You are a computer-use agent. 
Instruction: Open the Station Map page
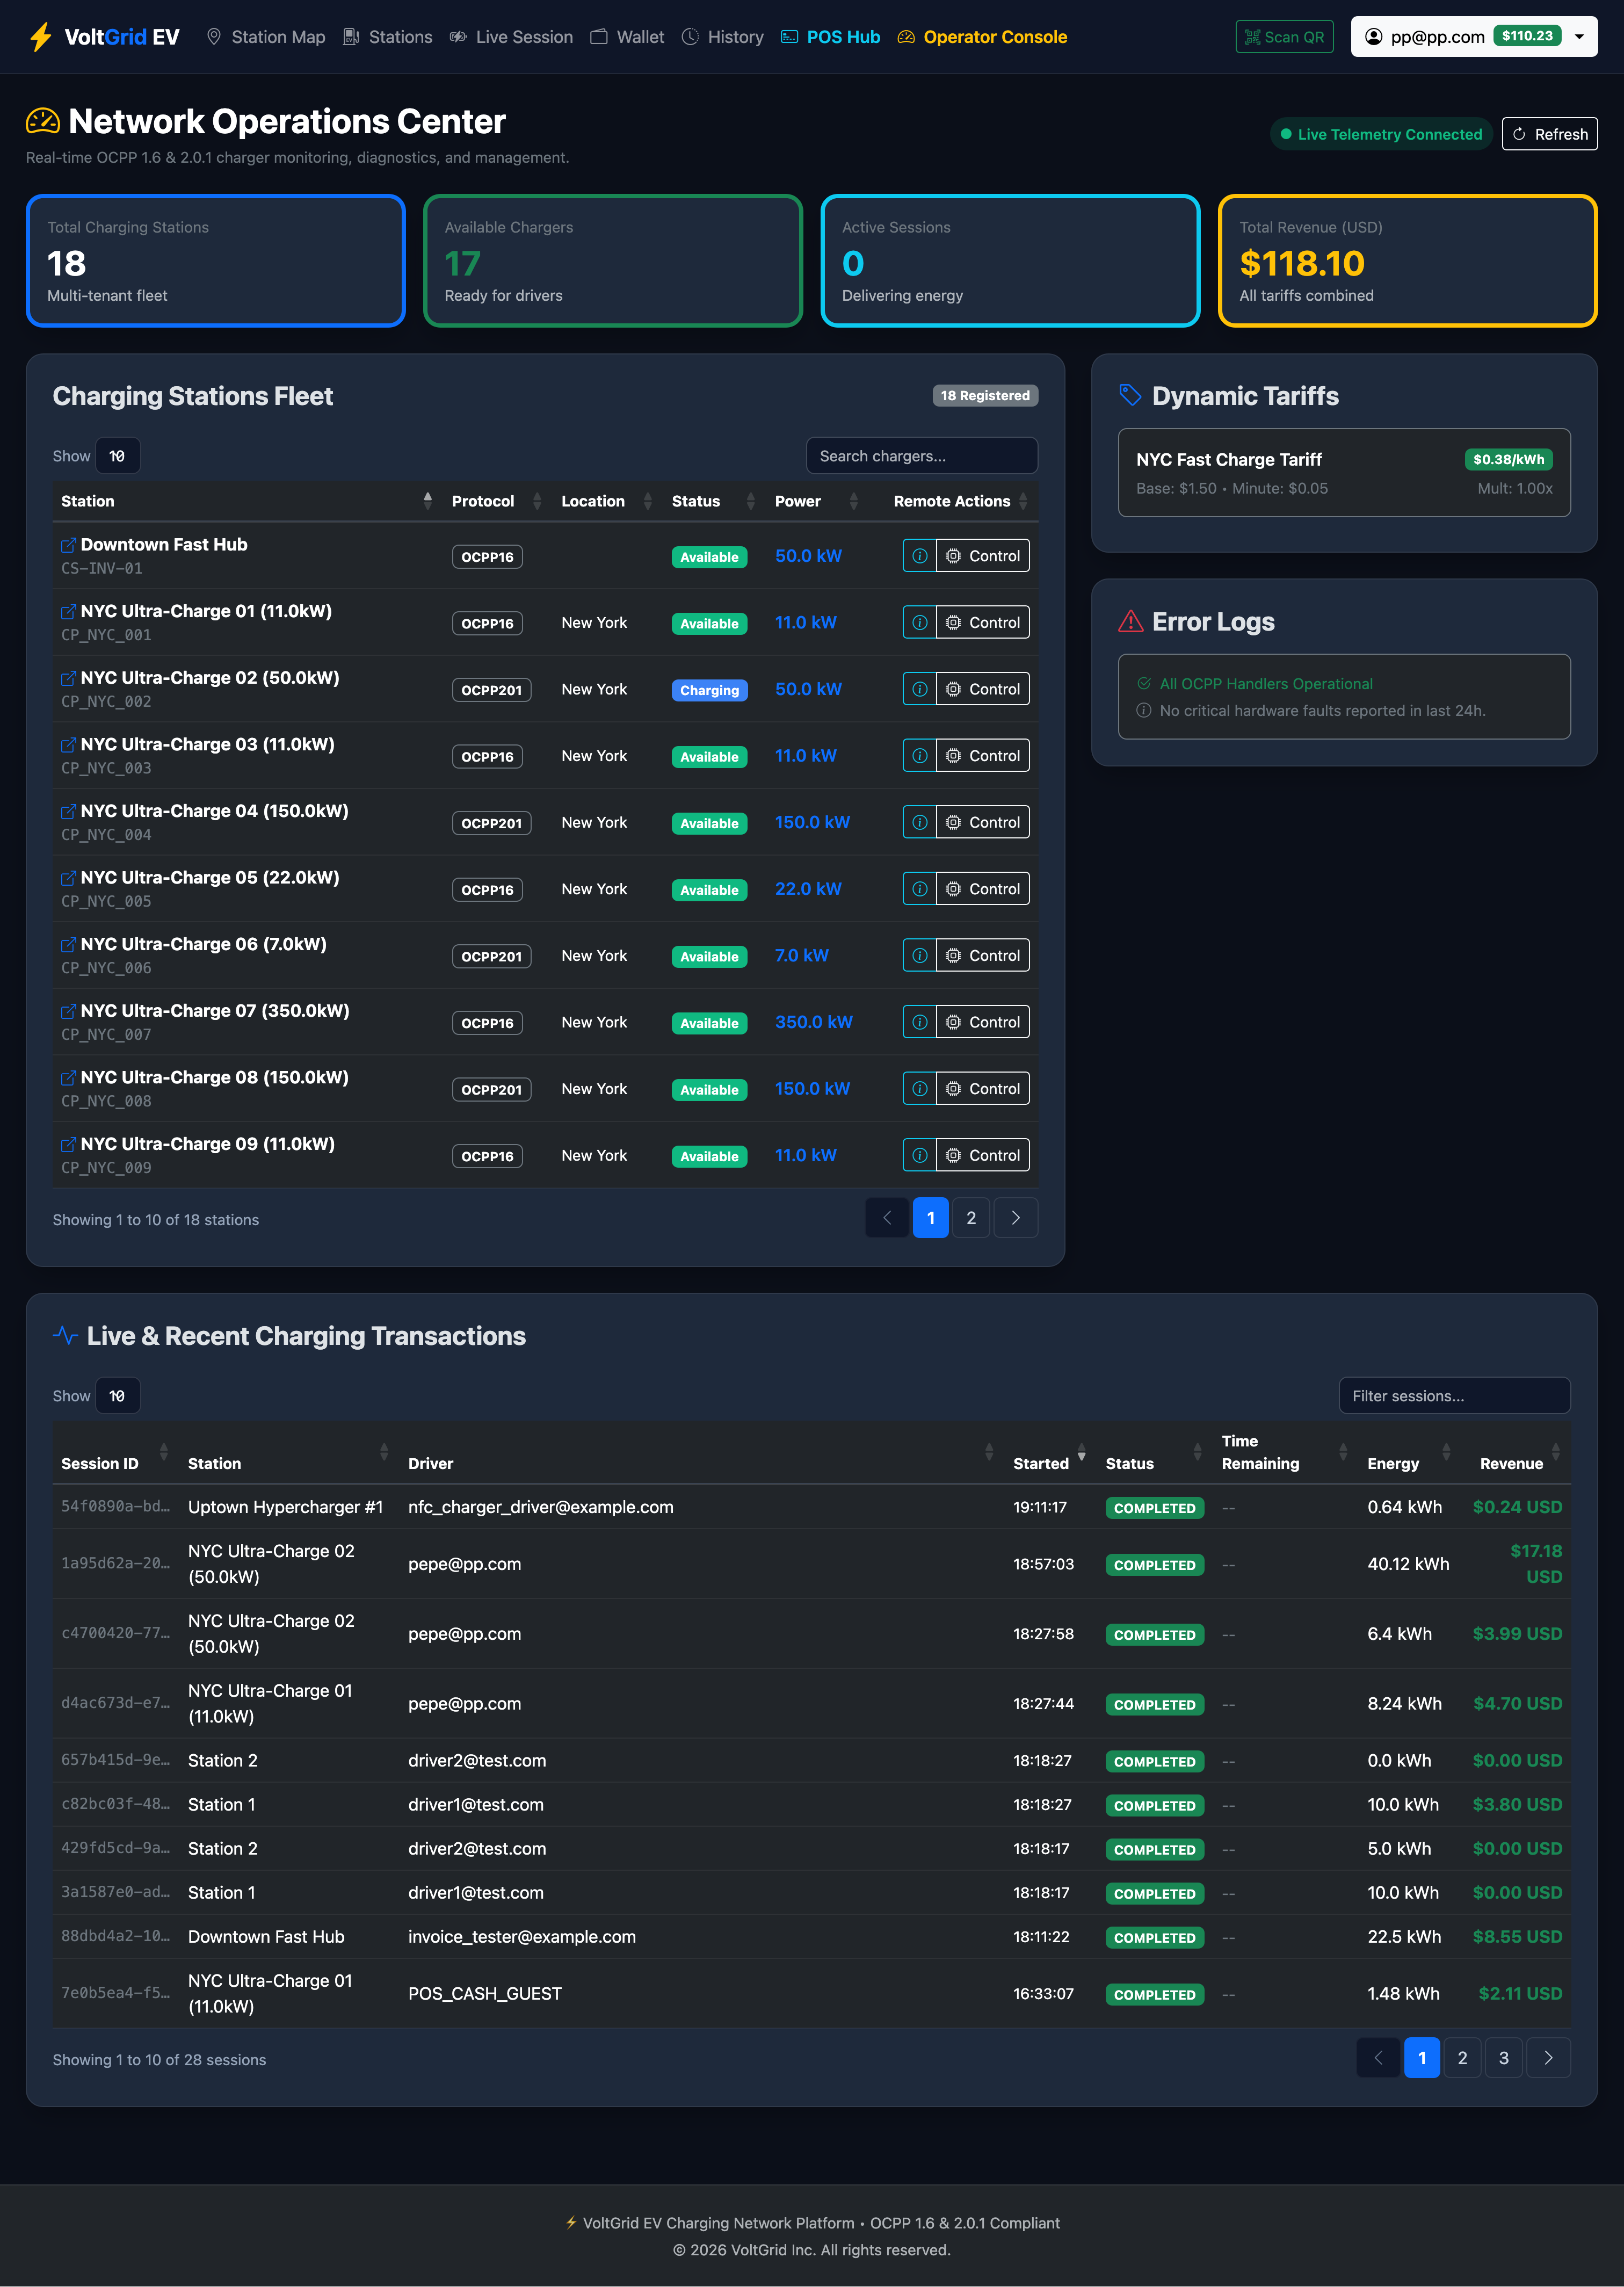(x=266, y=37)
